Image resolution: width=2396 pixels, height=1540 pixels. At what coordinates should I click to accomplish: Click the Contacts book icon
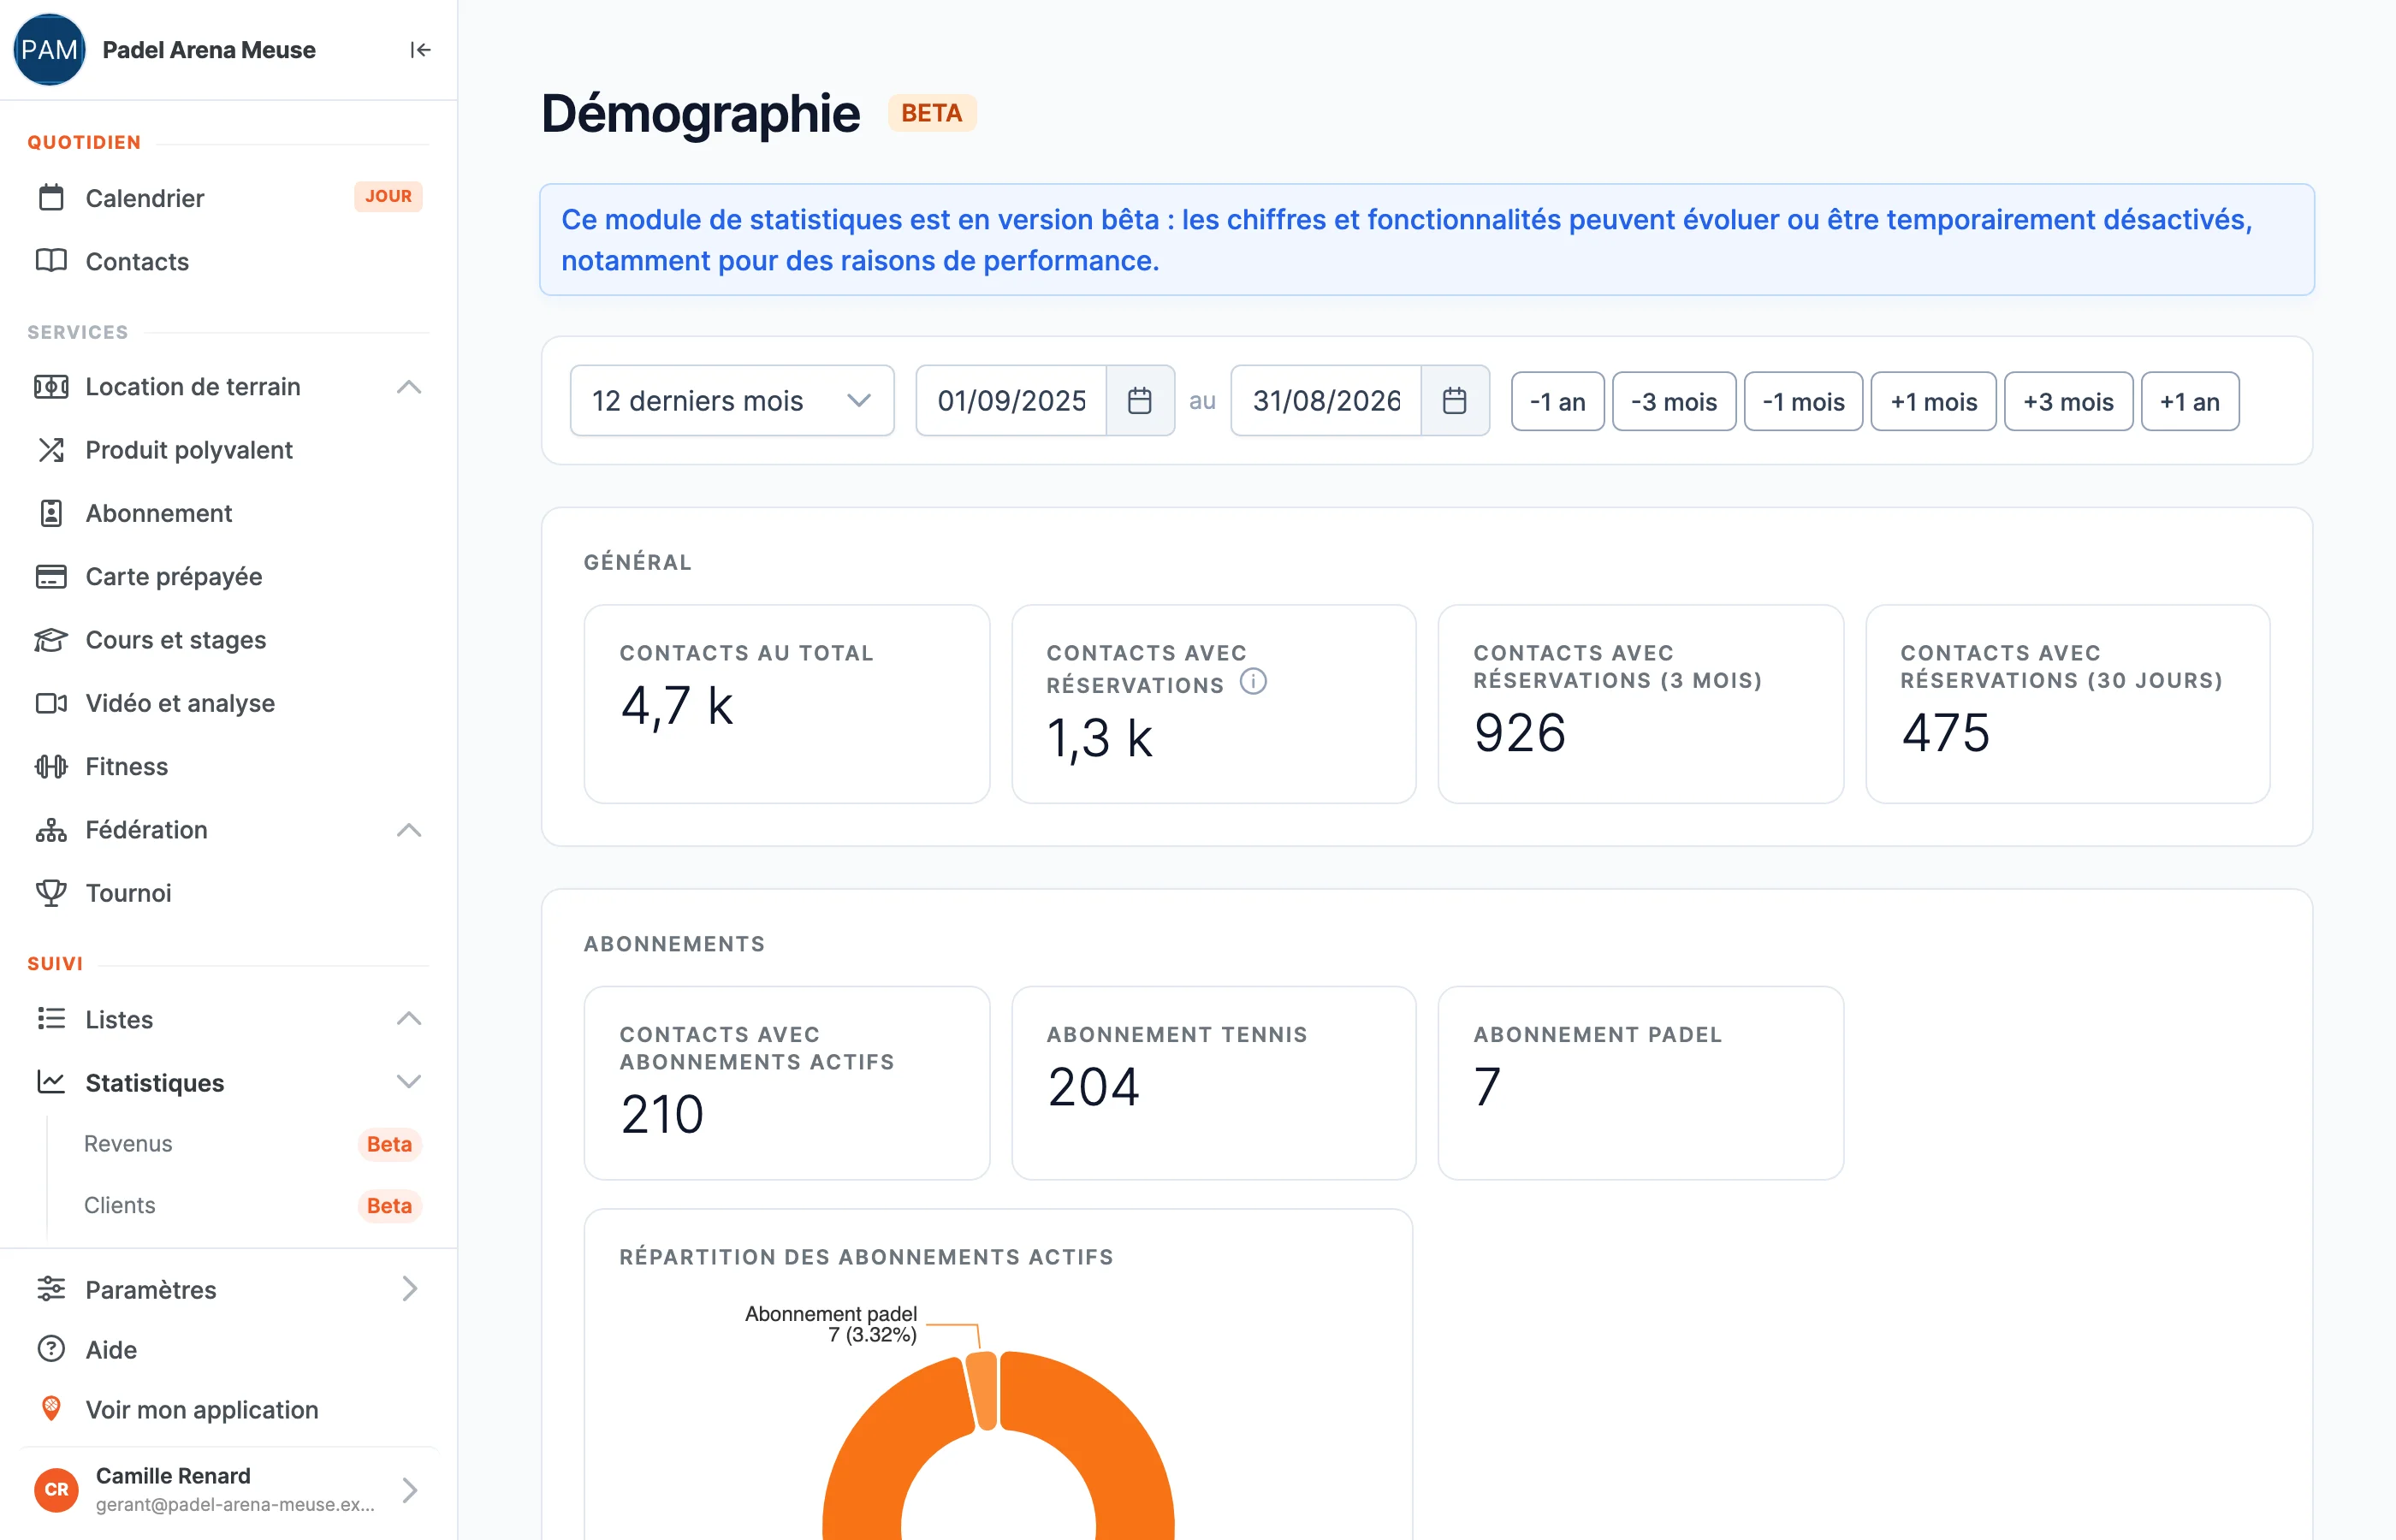tap(51, 261)
